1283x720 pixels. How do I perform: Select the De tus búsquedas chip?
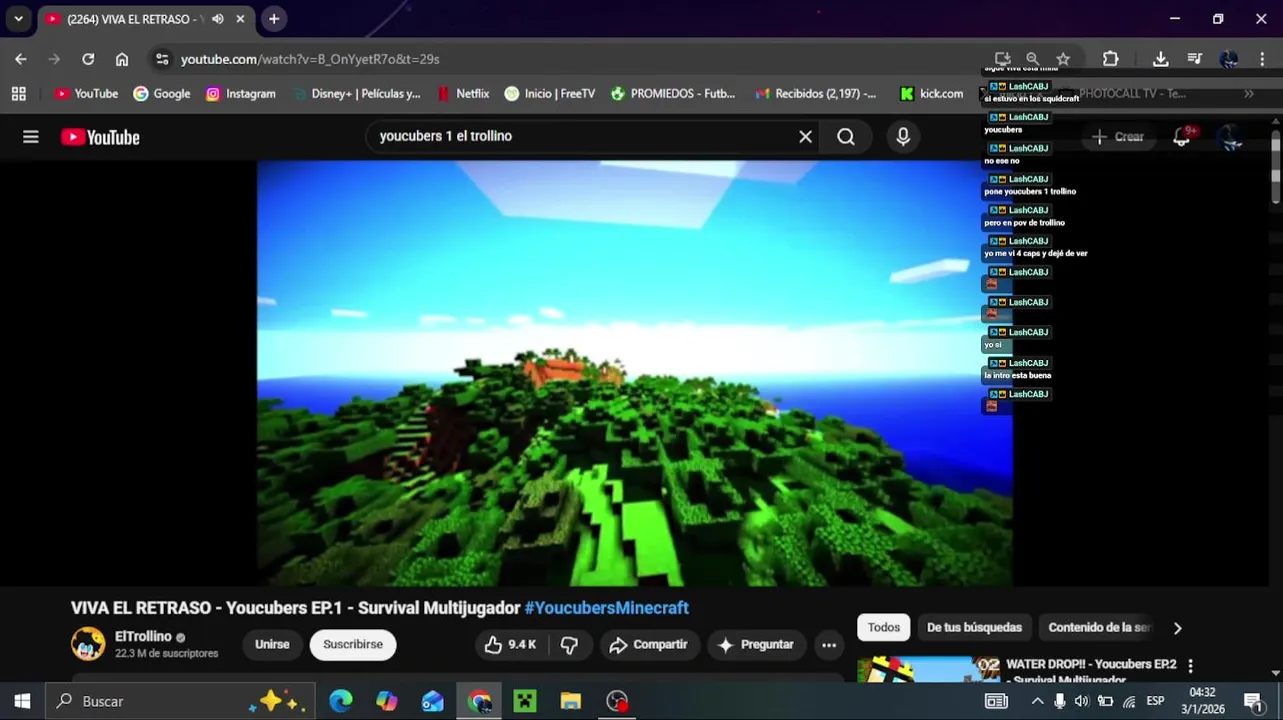pyautogui.click(x=974, y=628)
